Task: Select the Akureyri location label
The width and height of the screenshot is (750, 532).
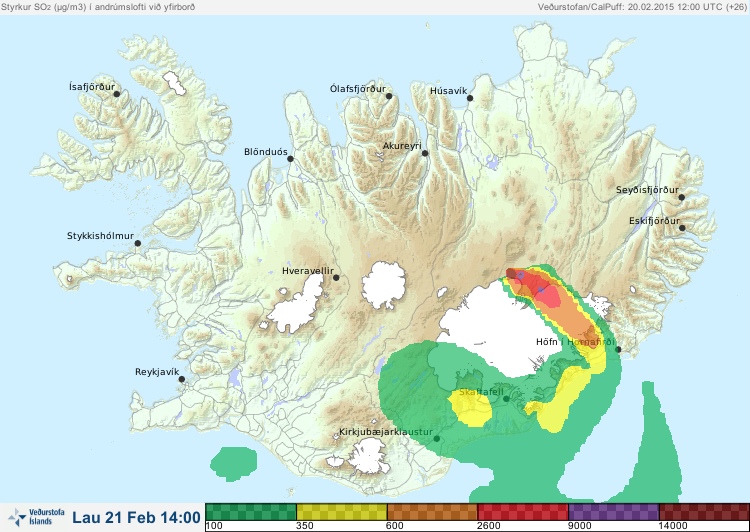Action: tap(402, 146)
